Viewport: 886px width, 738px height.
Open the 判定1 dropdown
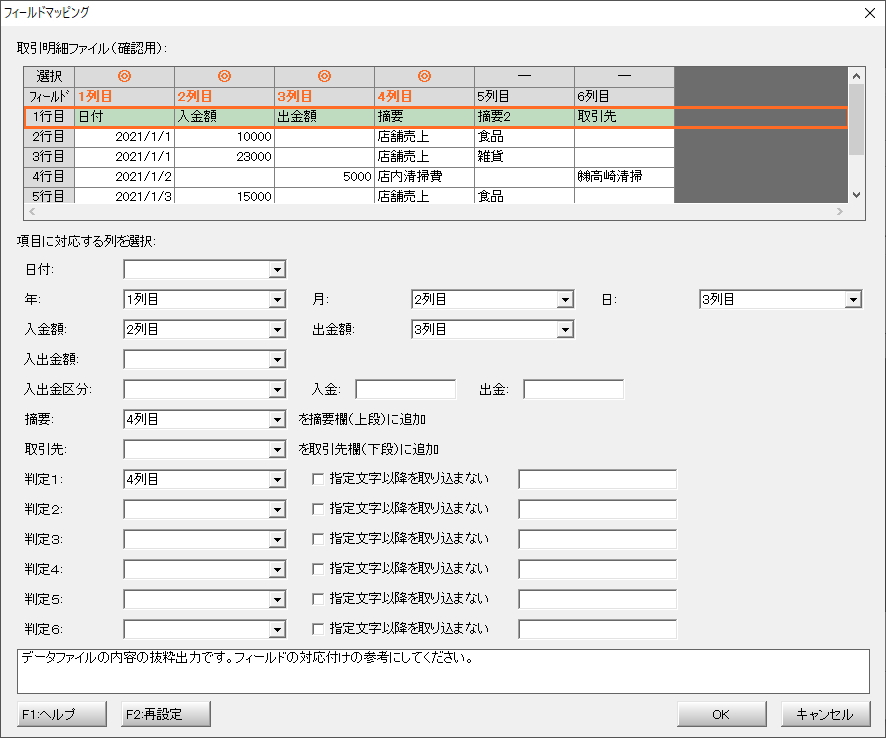point(277,479)
